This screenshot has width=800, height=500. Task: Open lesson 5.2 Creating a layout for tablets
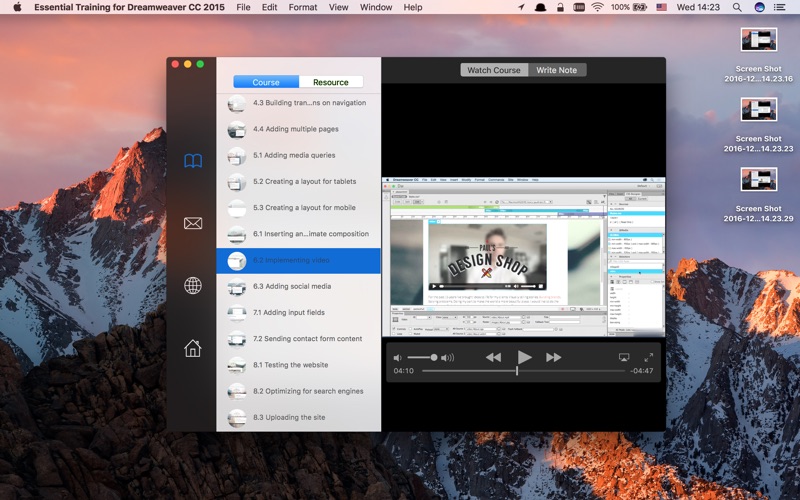coord(298,182)
